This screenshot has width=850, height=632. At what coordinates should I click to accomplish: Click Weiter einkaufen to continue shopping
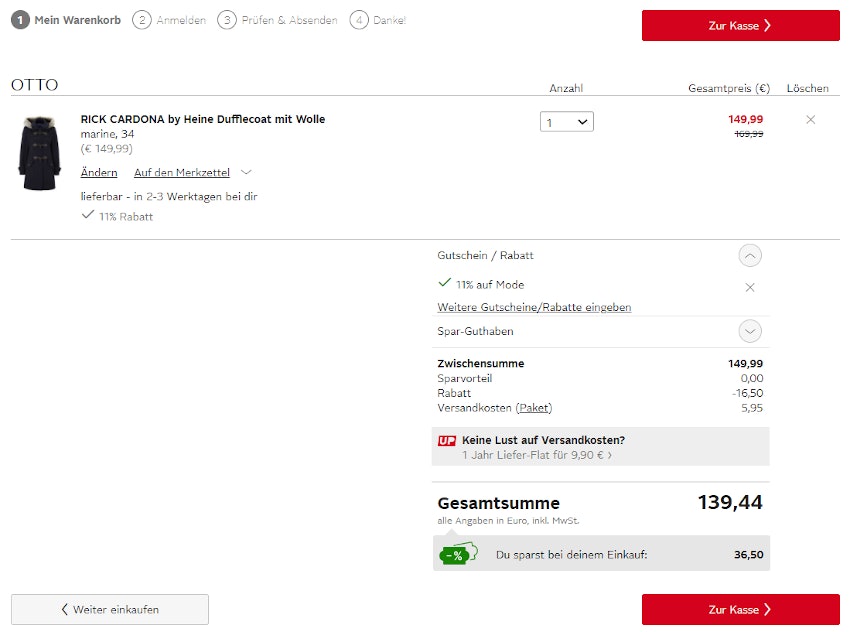(x=110, y=609)
